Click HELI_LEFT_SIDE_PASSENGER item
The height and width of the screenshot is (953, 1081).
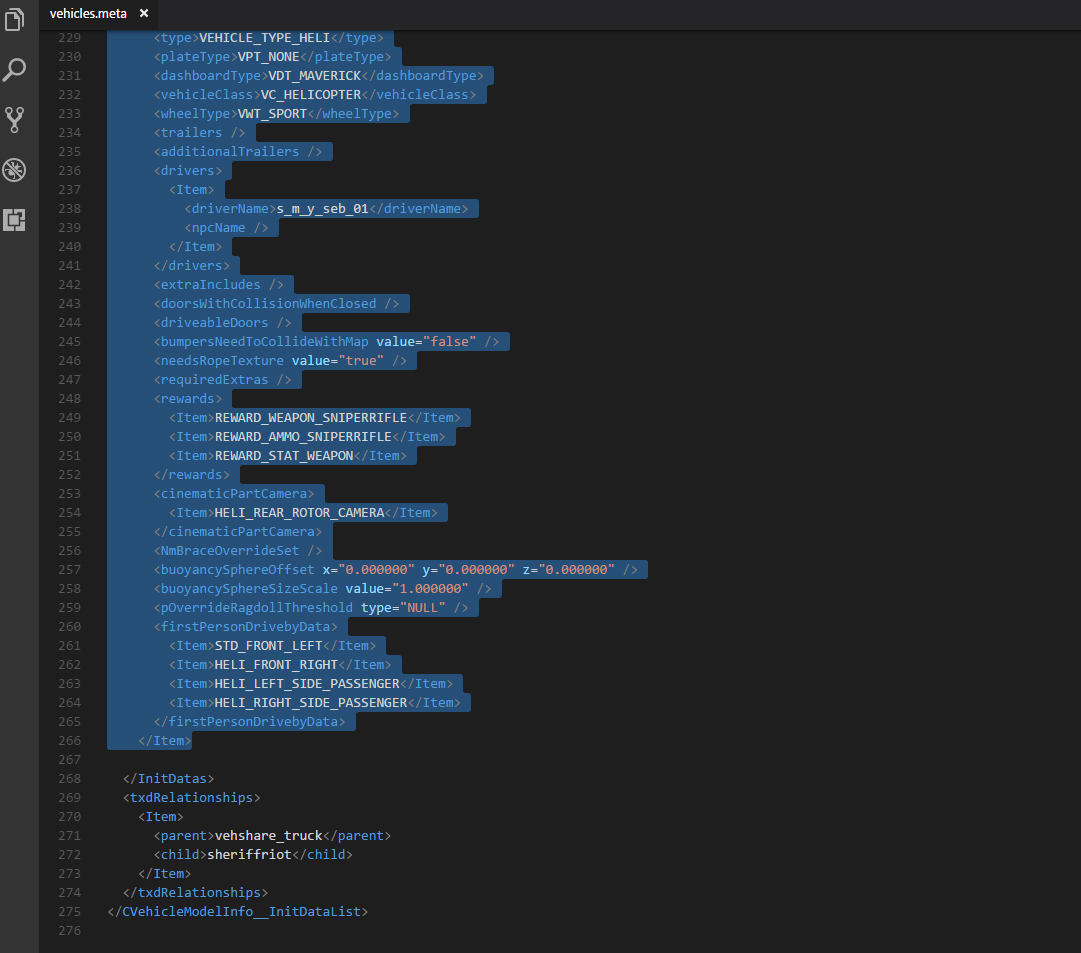[x=307, y=684]
